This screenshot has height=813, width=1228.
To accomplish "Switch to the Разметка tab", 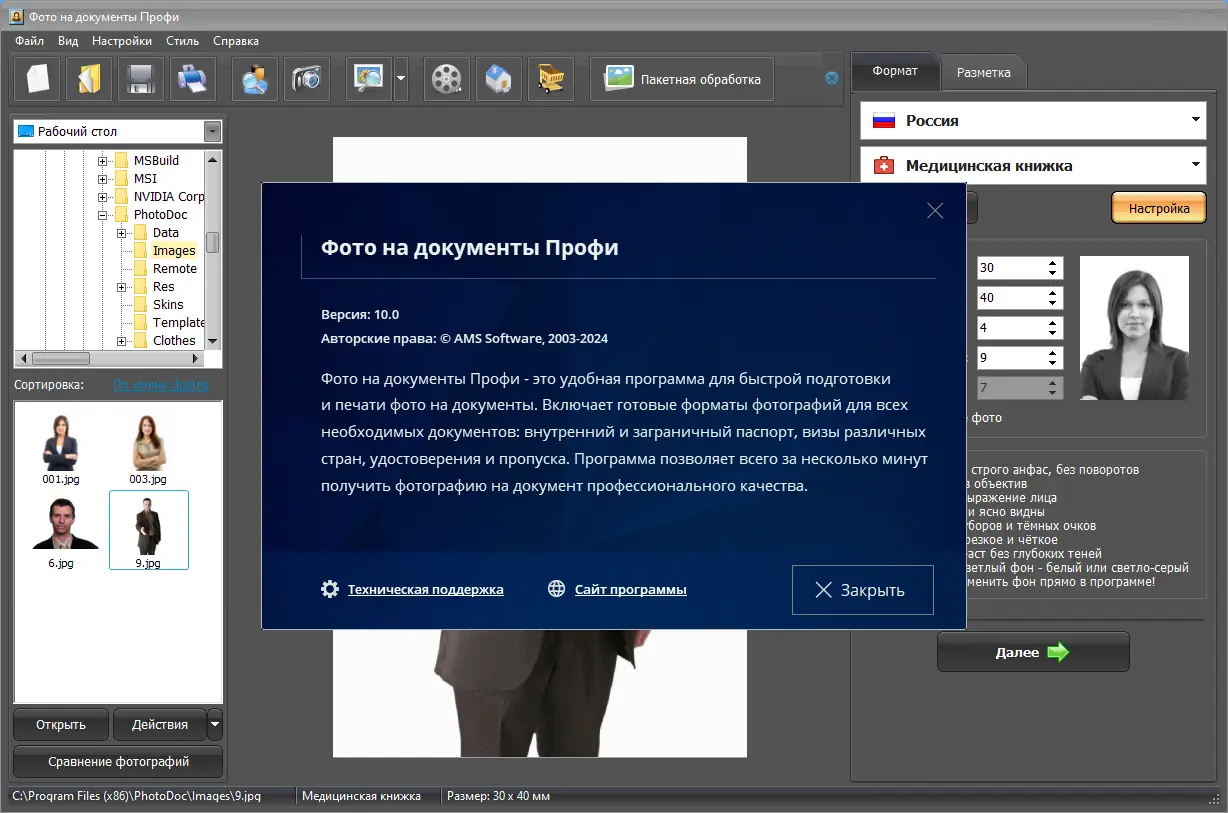I will 983,72.
